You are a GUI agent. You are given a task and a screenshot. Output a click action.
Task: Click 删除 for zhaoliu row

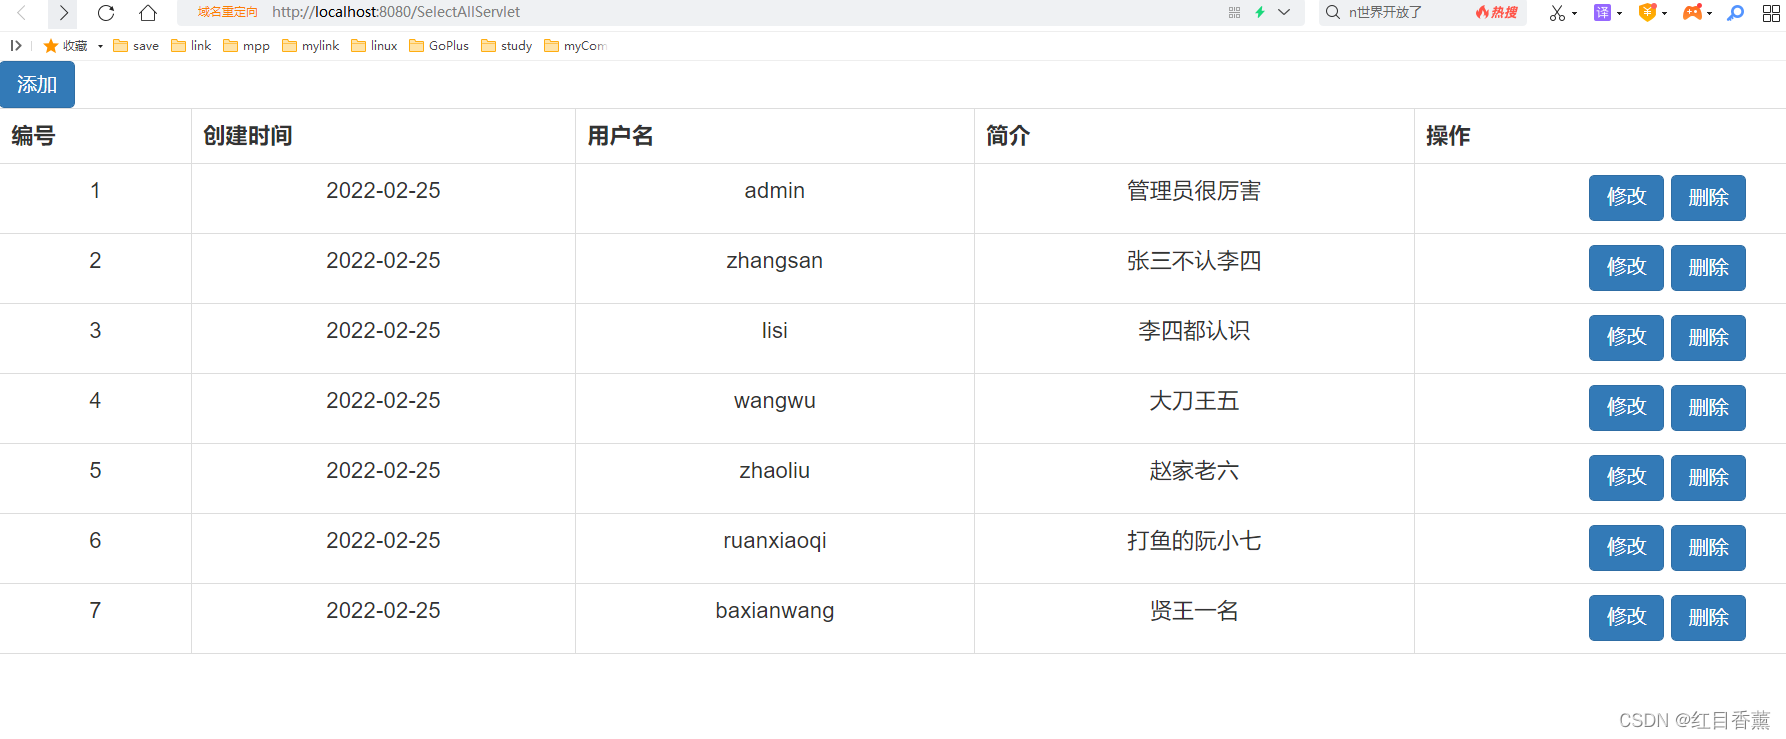[1708, 478]
